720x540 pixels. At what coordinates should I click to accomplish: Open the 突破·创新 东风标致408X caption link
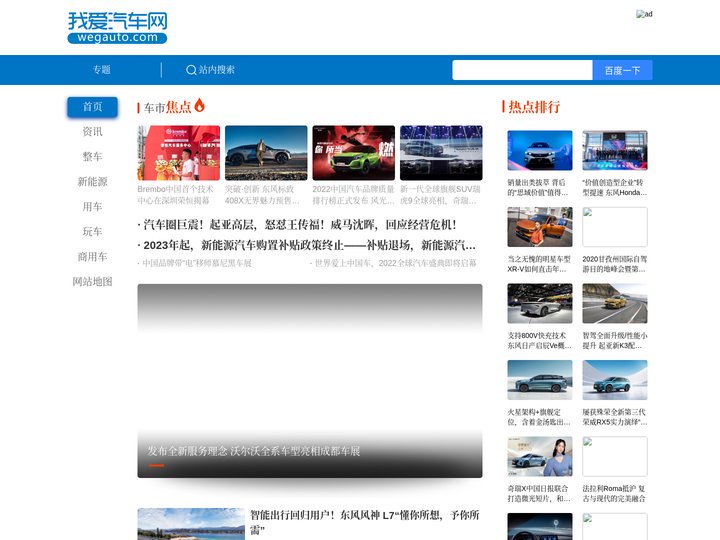pyautogui.click(x=262, y=195)
